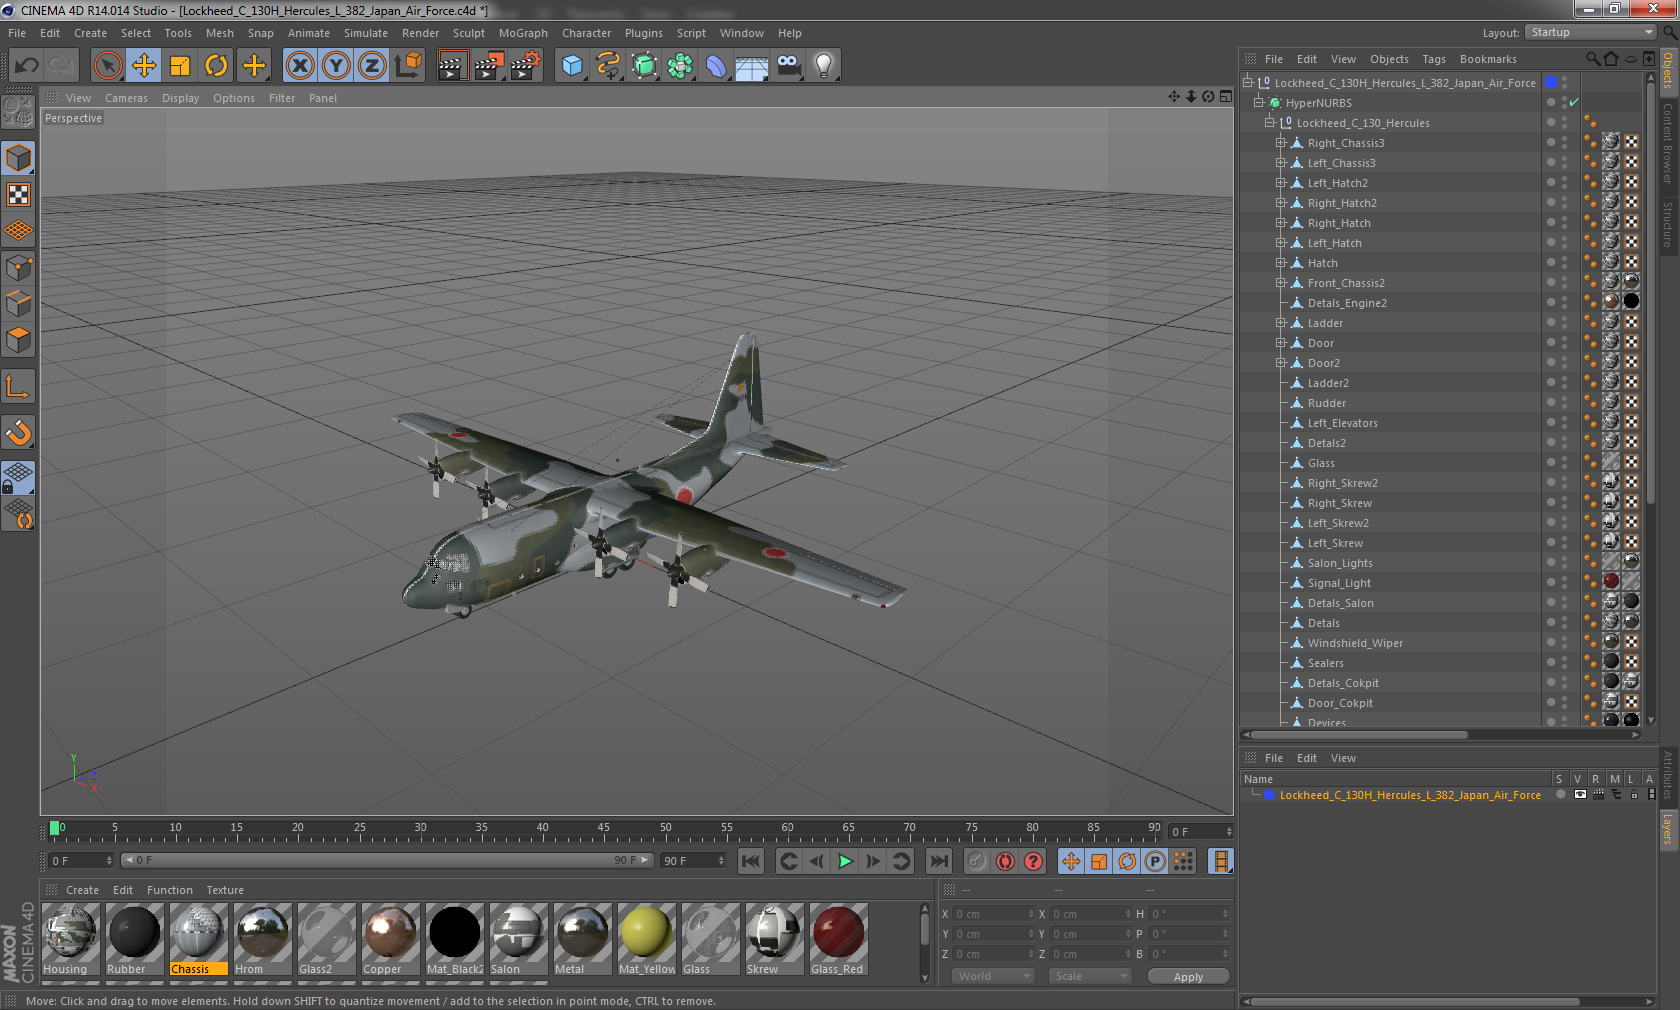Expand the Left_Hatch2 object
Viewport: 1680px width, 1010px height.
[1281, 183]
